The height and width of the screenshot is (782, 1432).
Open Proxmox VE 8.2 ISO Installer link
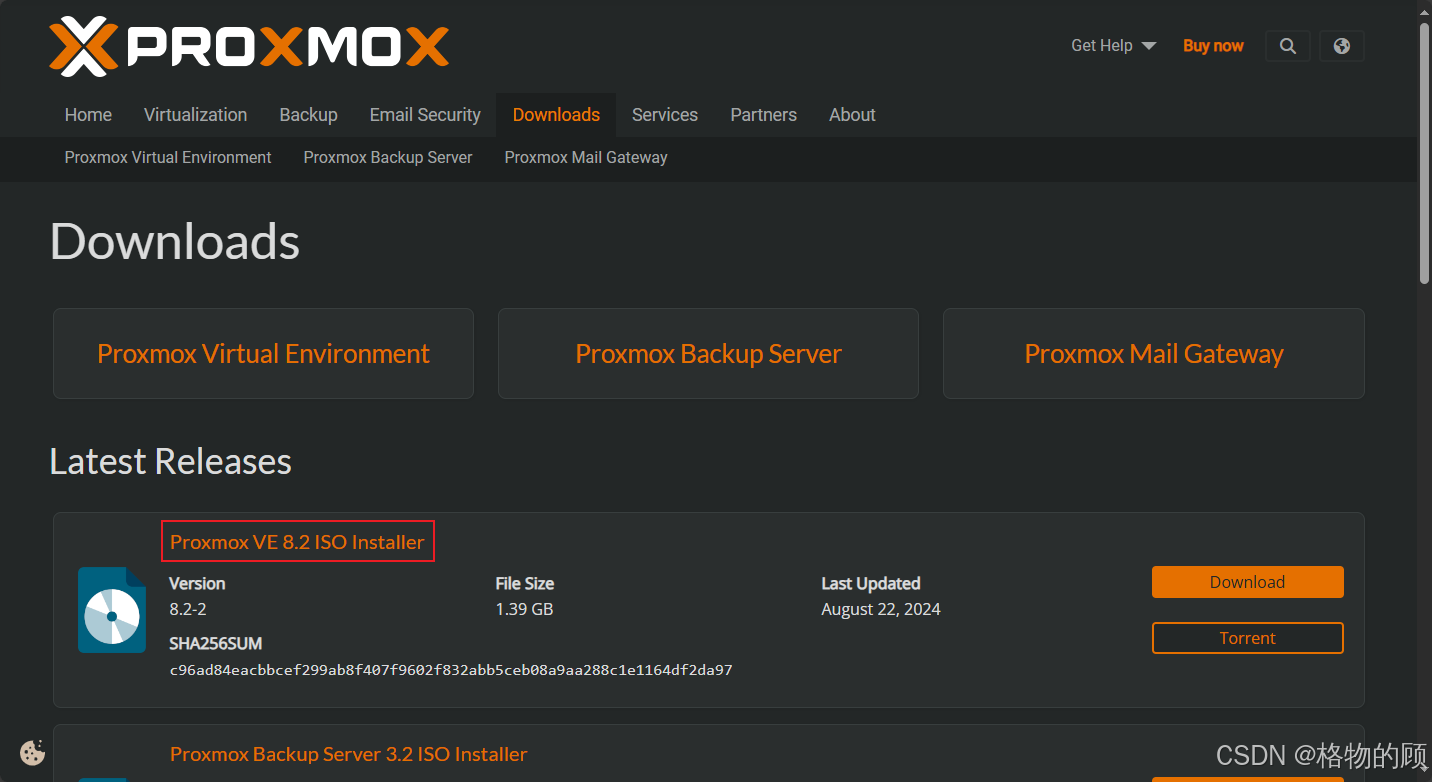297,542
